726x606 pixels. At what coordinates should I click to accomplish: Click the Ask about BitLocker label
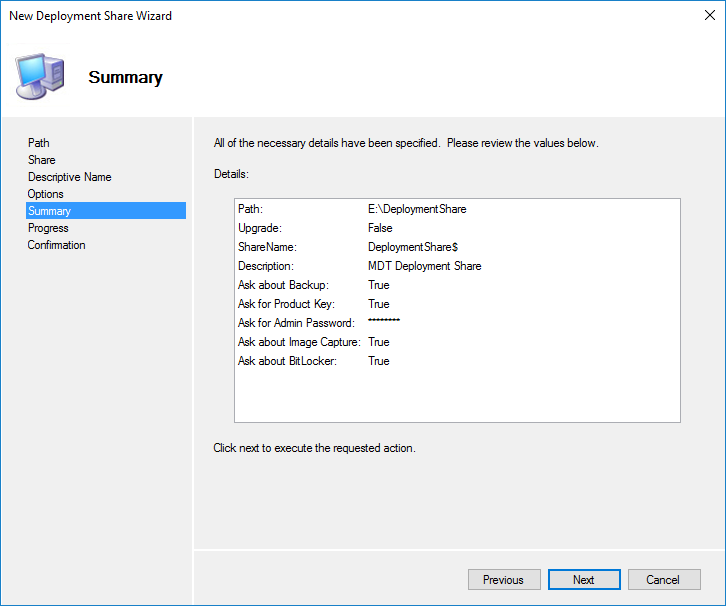[287, 361]
